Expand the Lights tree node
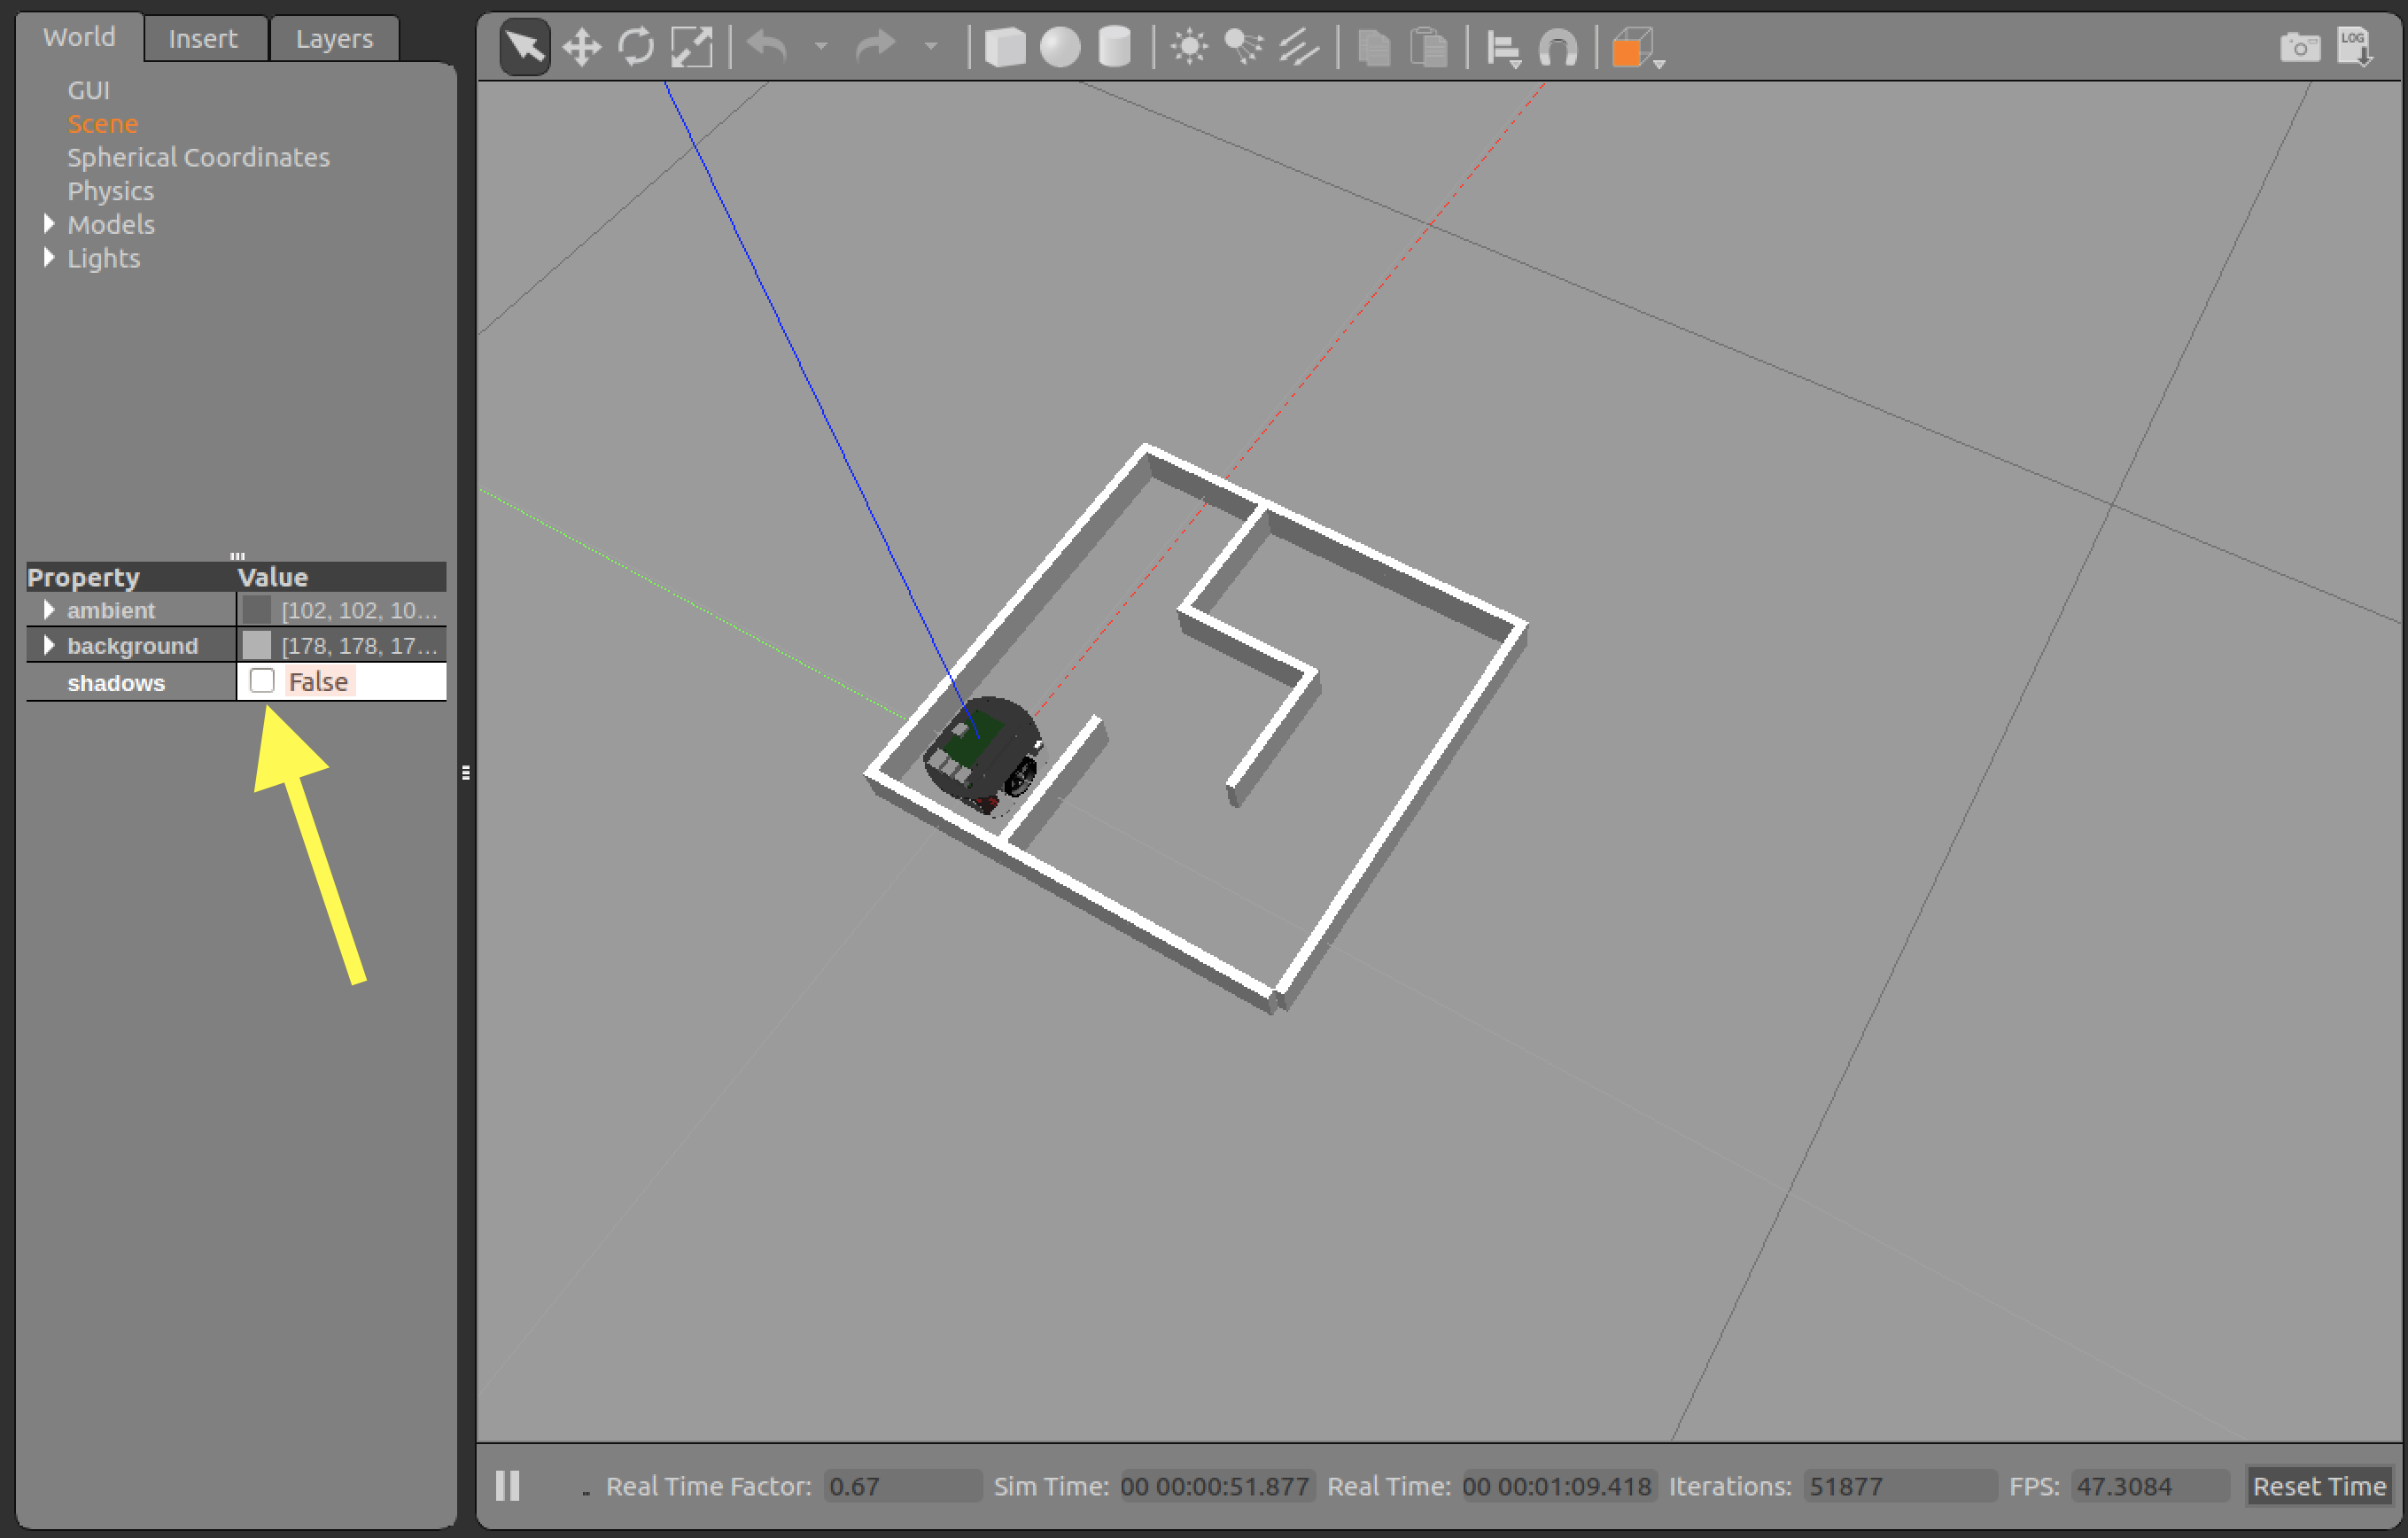The width and height of the screenshot is (2408, 1538). pyautogui.click(x=48, y=258)
